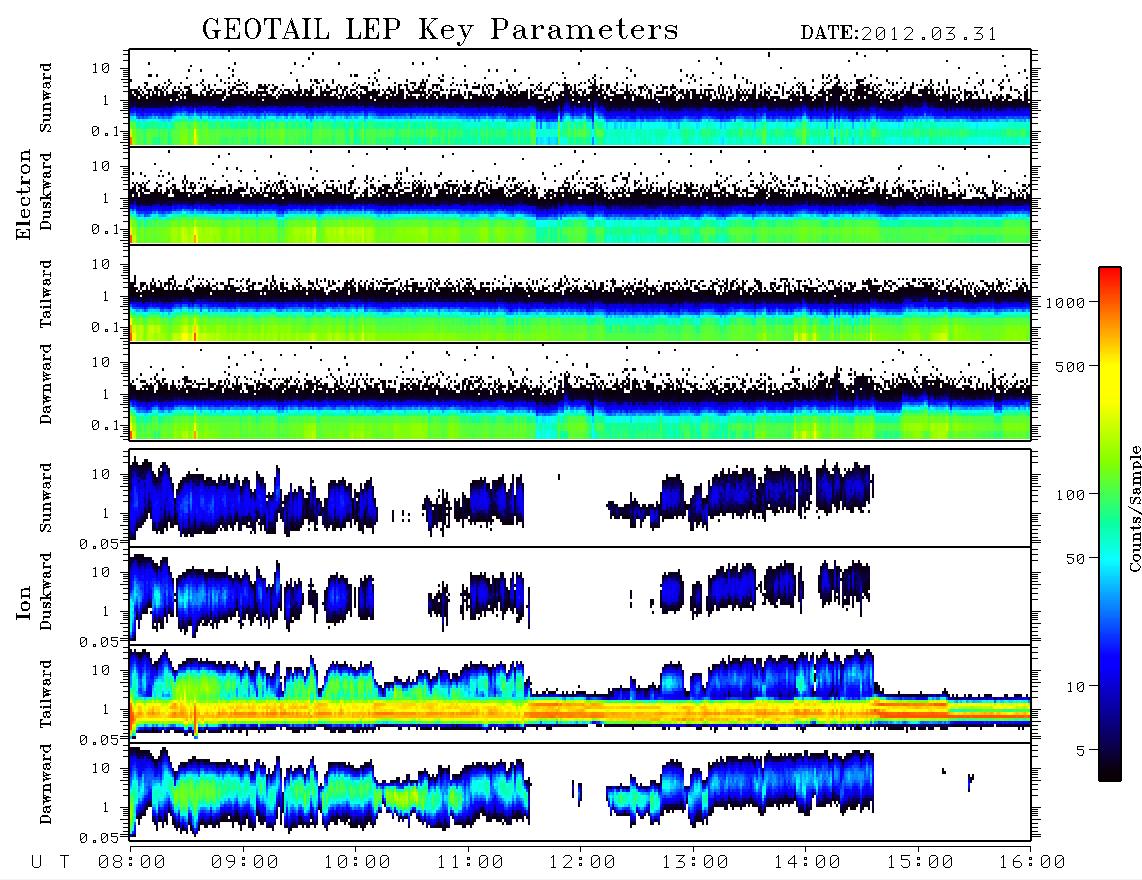This screenshot has height=880, width=1142.
Task: Click the black bottom end of the color bar
Action: click(1110, 774)
